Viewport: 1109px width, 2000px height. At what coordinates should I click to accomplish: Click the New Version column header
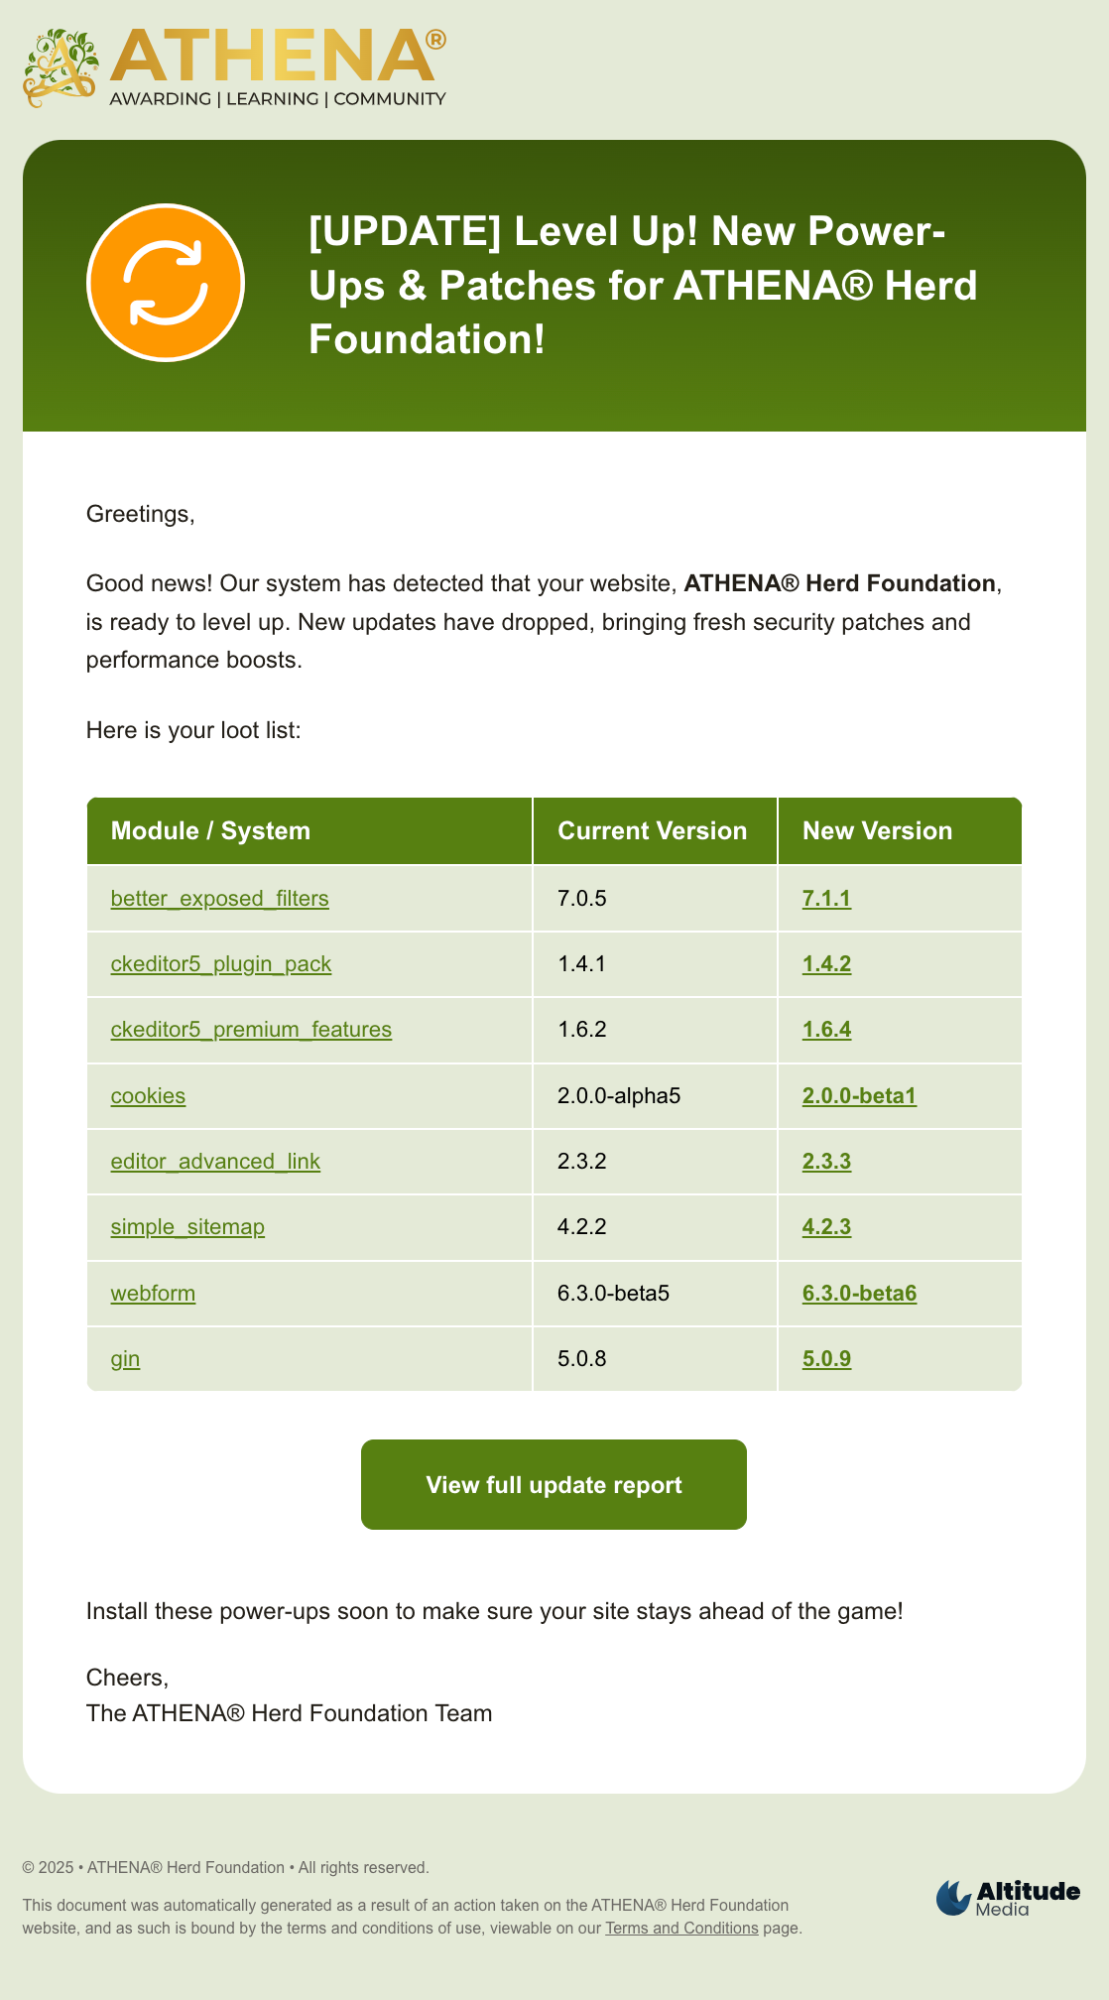point(900,831)
